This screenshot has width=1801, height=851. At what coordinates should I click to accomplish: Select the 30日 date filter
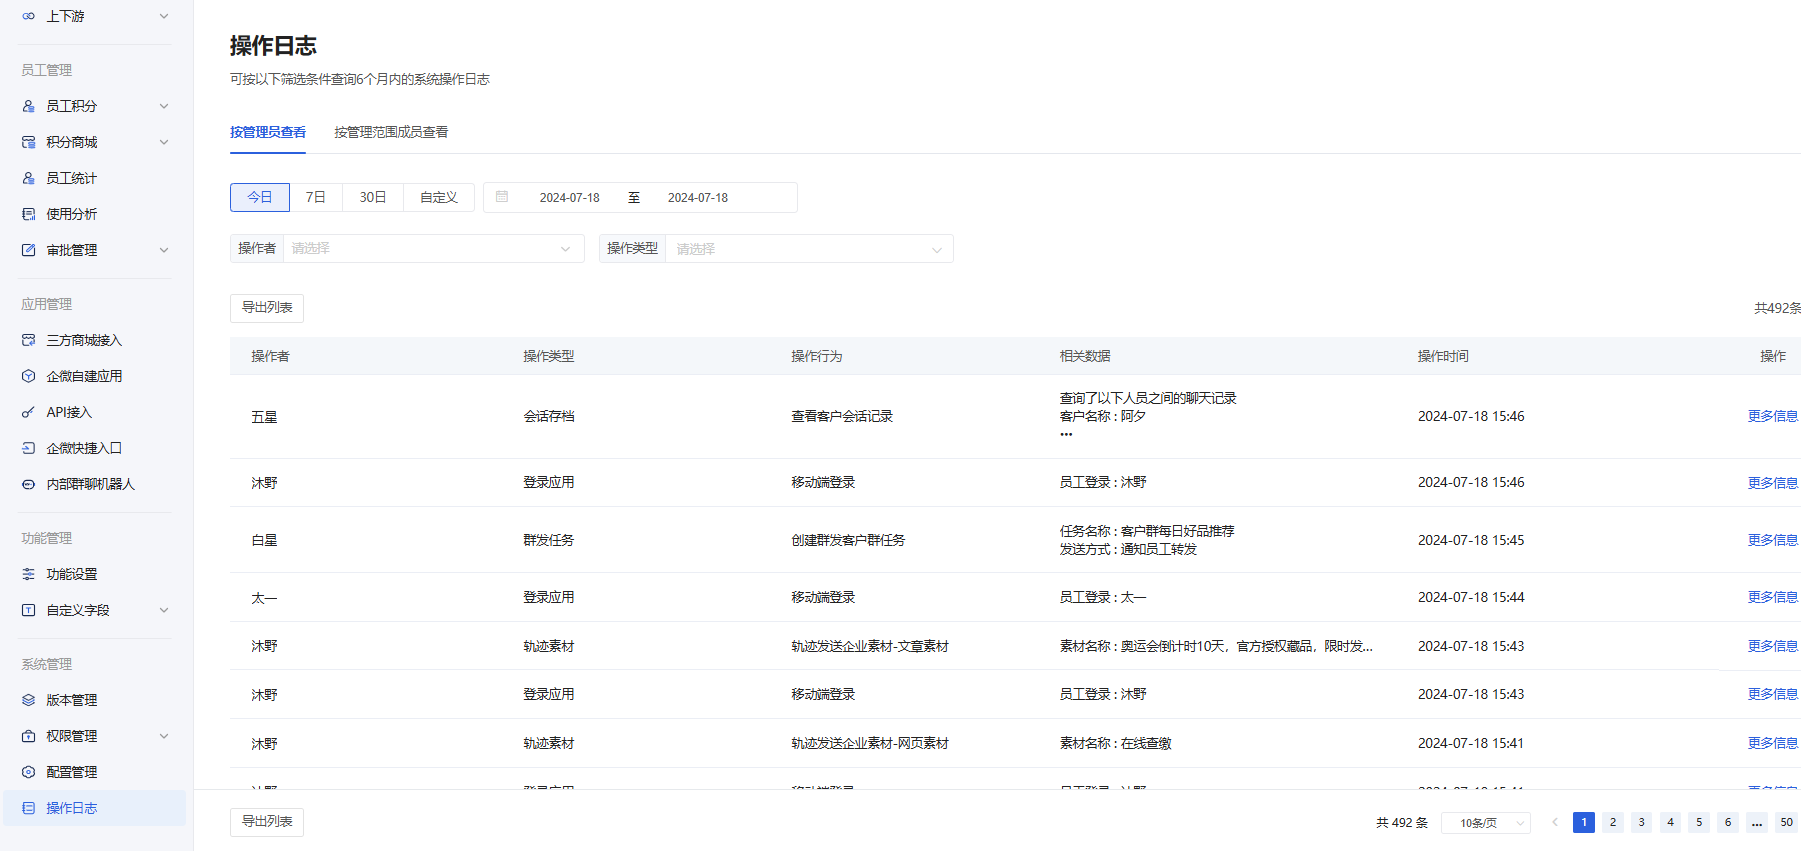pyautogui.click(x=373, y=197)
